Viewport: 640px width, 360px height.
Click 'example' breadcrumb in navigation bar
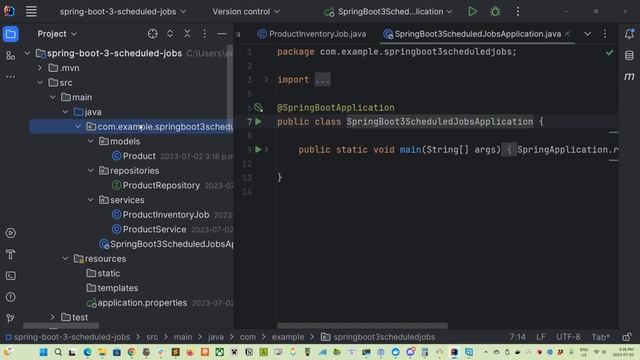tap(288, 337)
